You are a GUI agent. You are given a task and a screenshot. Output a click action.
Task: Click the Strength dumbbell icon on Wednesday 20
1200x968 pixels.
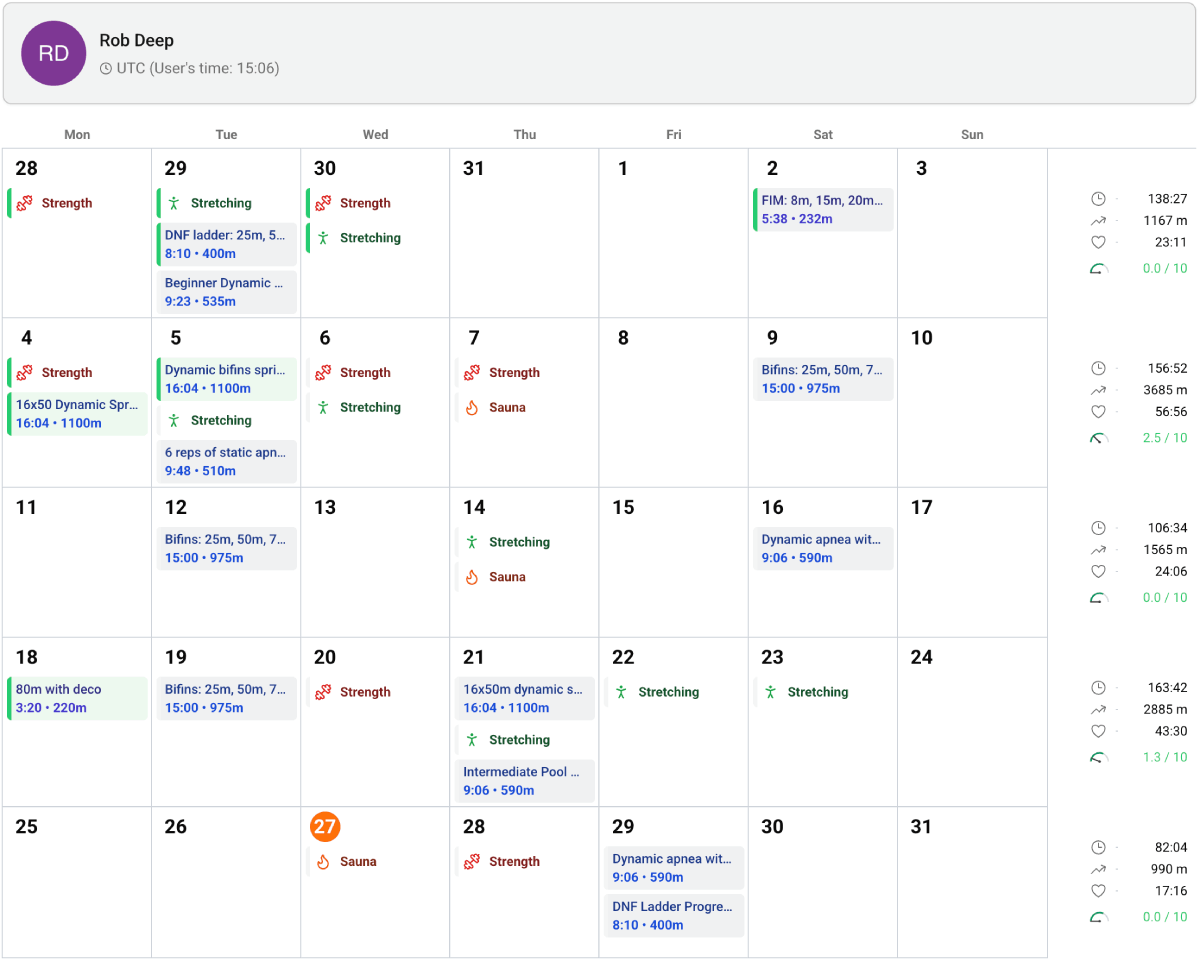(325, 692)
